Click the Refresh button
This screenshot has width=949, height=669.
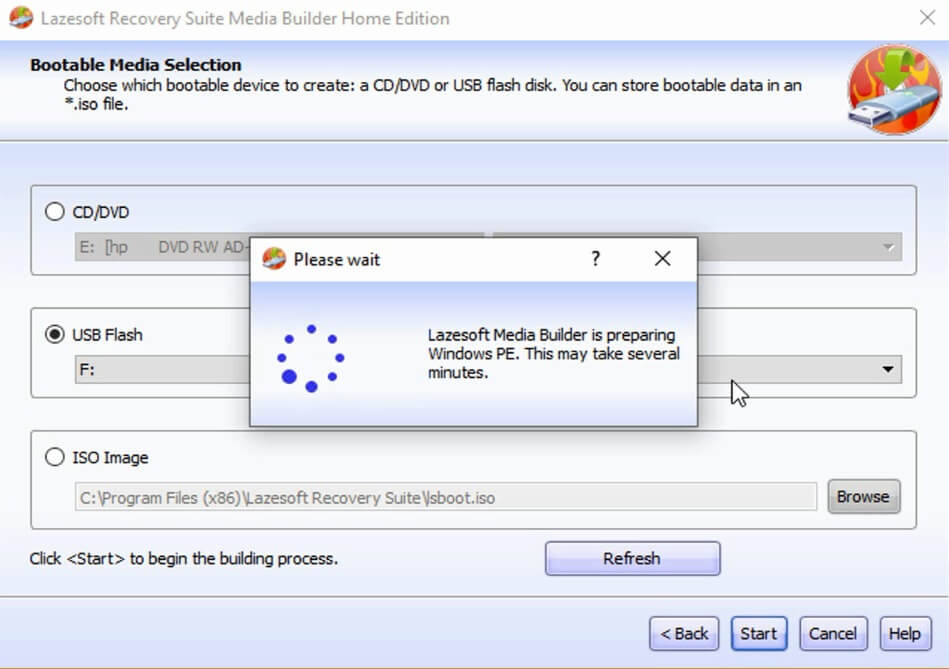(632, 558)
